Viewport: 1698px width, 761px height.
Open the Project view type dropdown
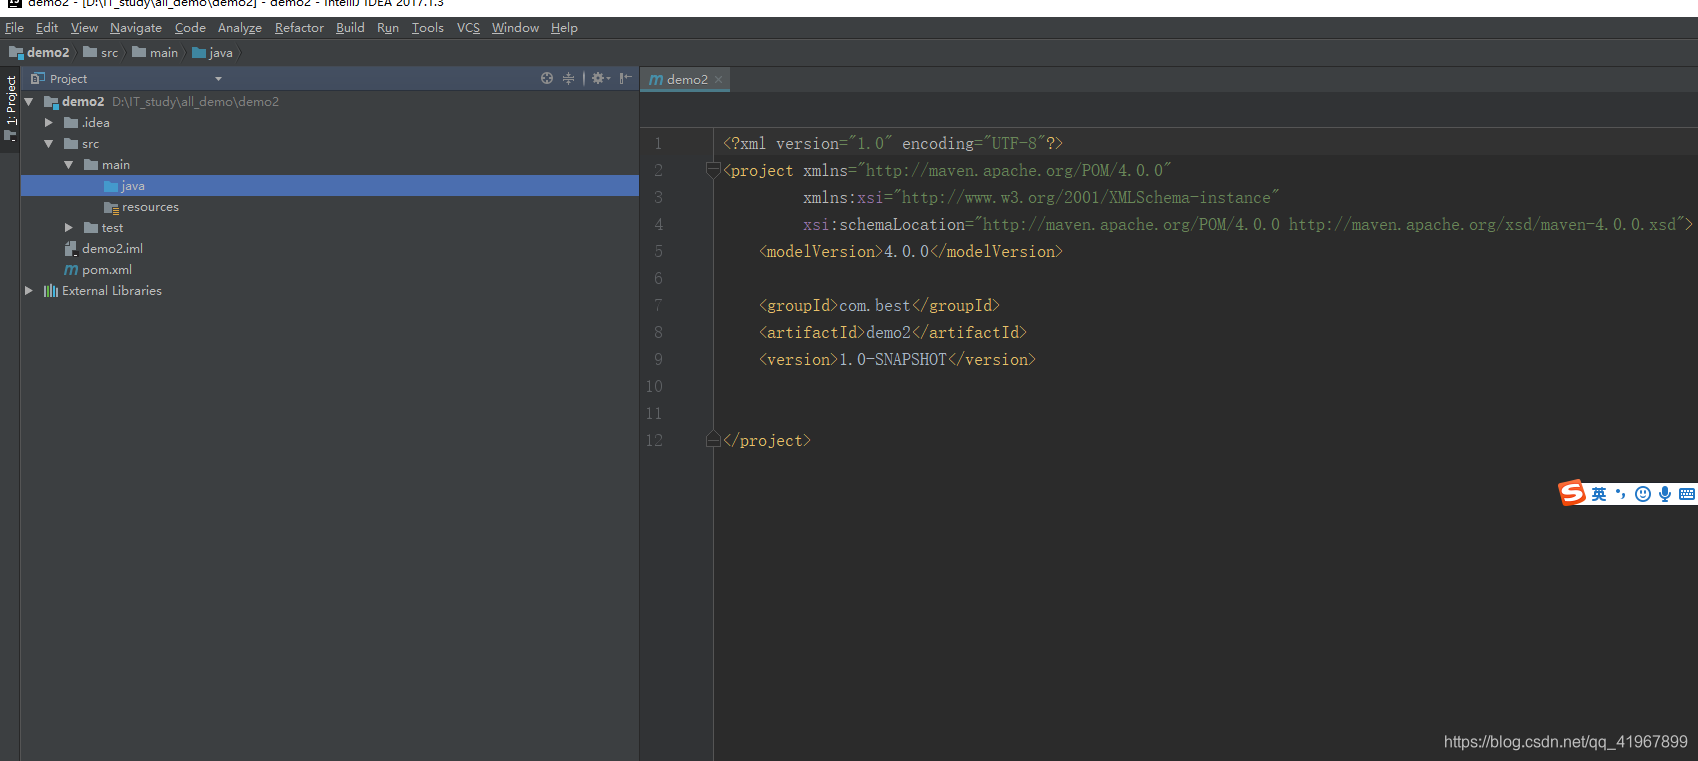coord(218,79)
